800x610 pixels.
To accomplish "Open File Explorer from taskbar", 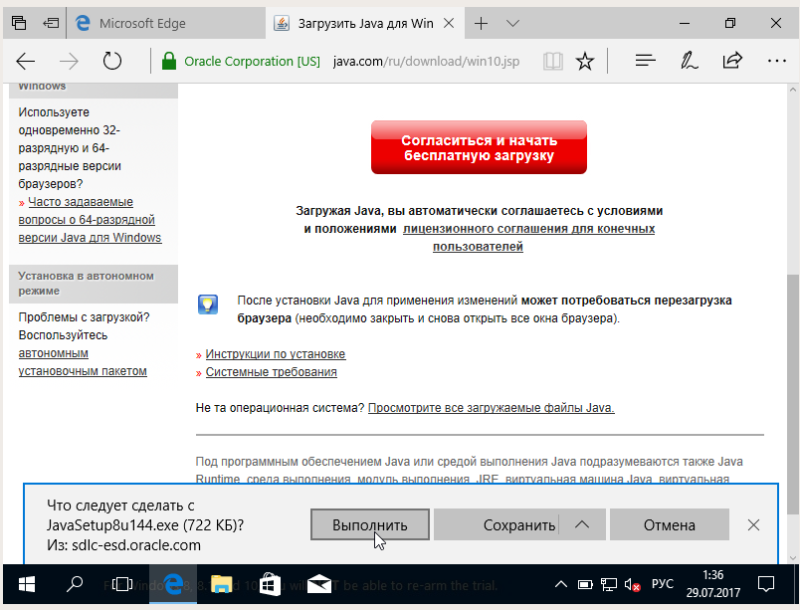I will click(221, 584).
